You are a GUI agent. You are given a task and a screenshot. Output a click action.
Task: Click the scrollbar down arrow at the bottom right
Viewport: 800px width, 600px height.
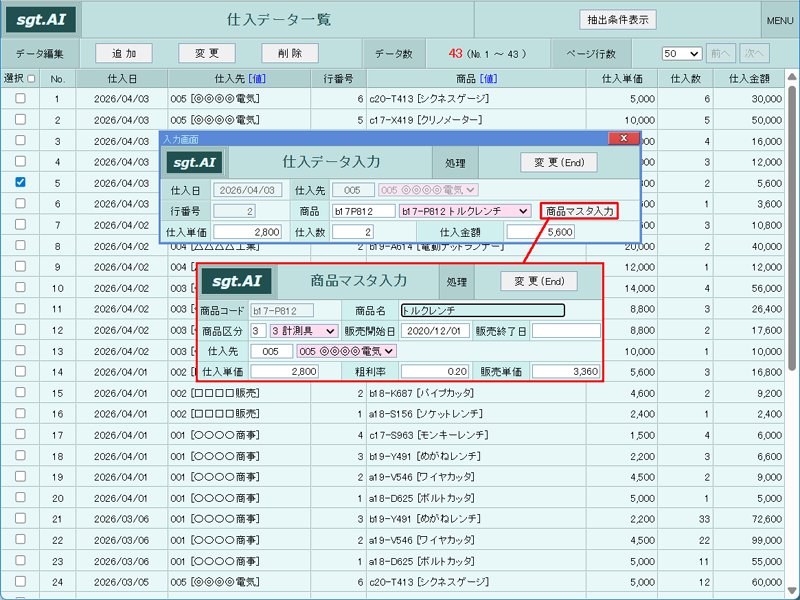coord(792,590)
